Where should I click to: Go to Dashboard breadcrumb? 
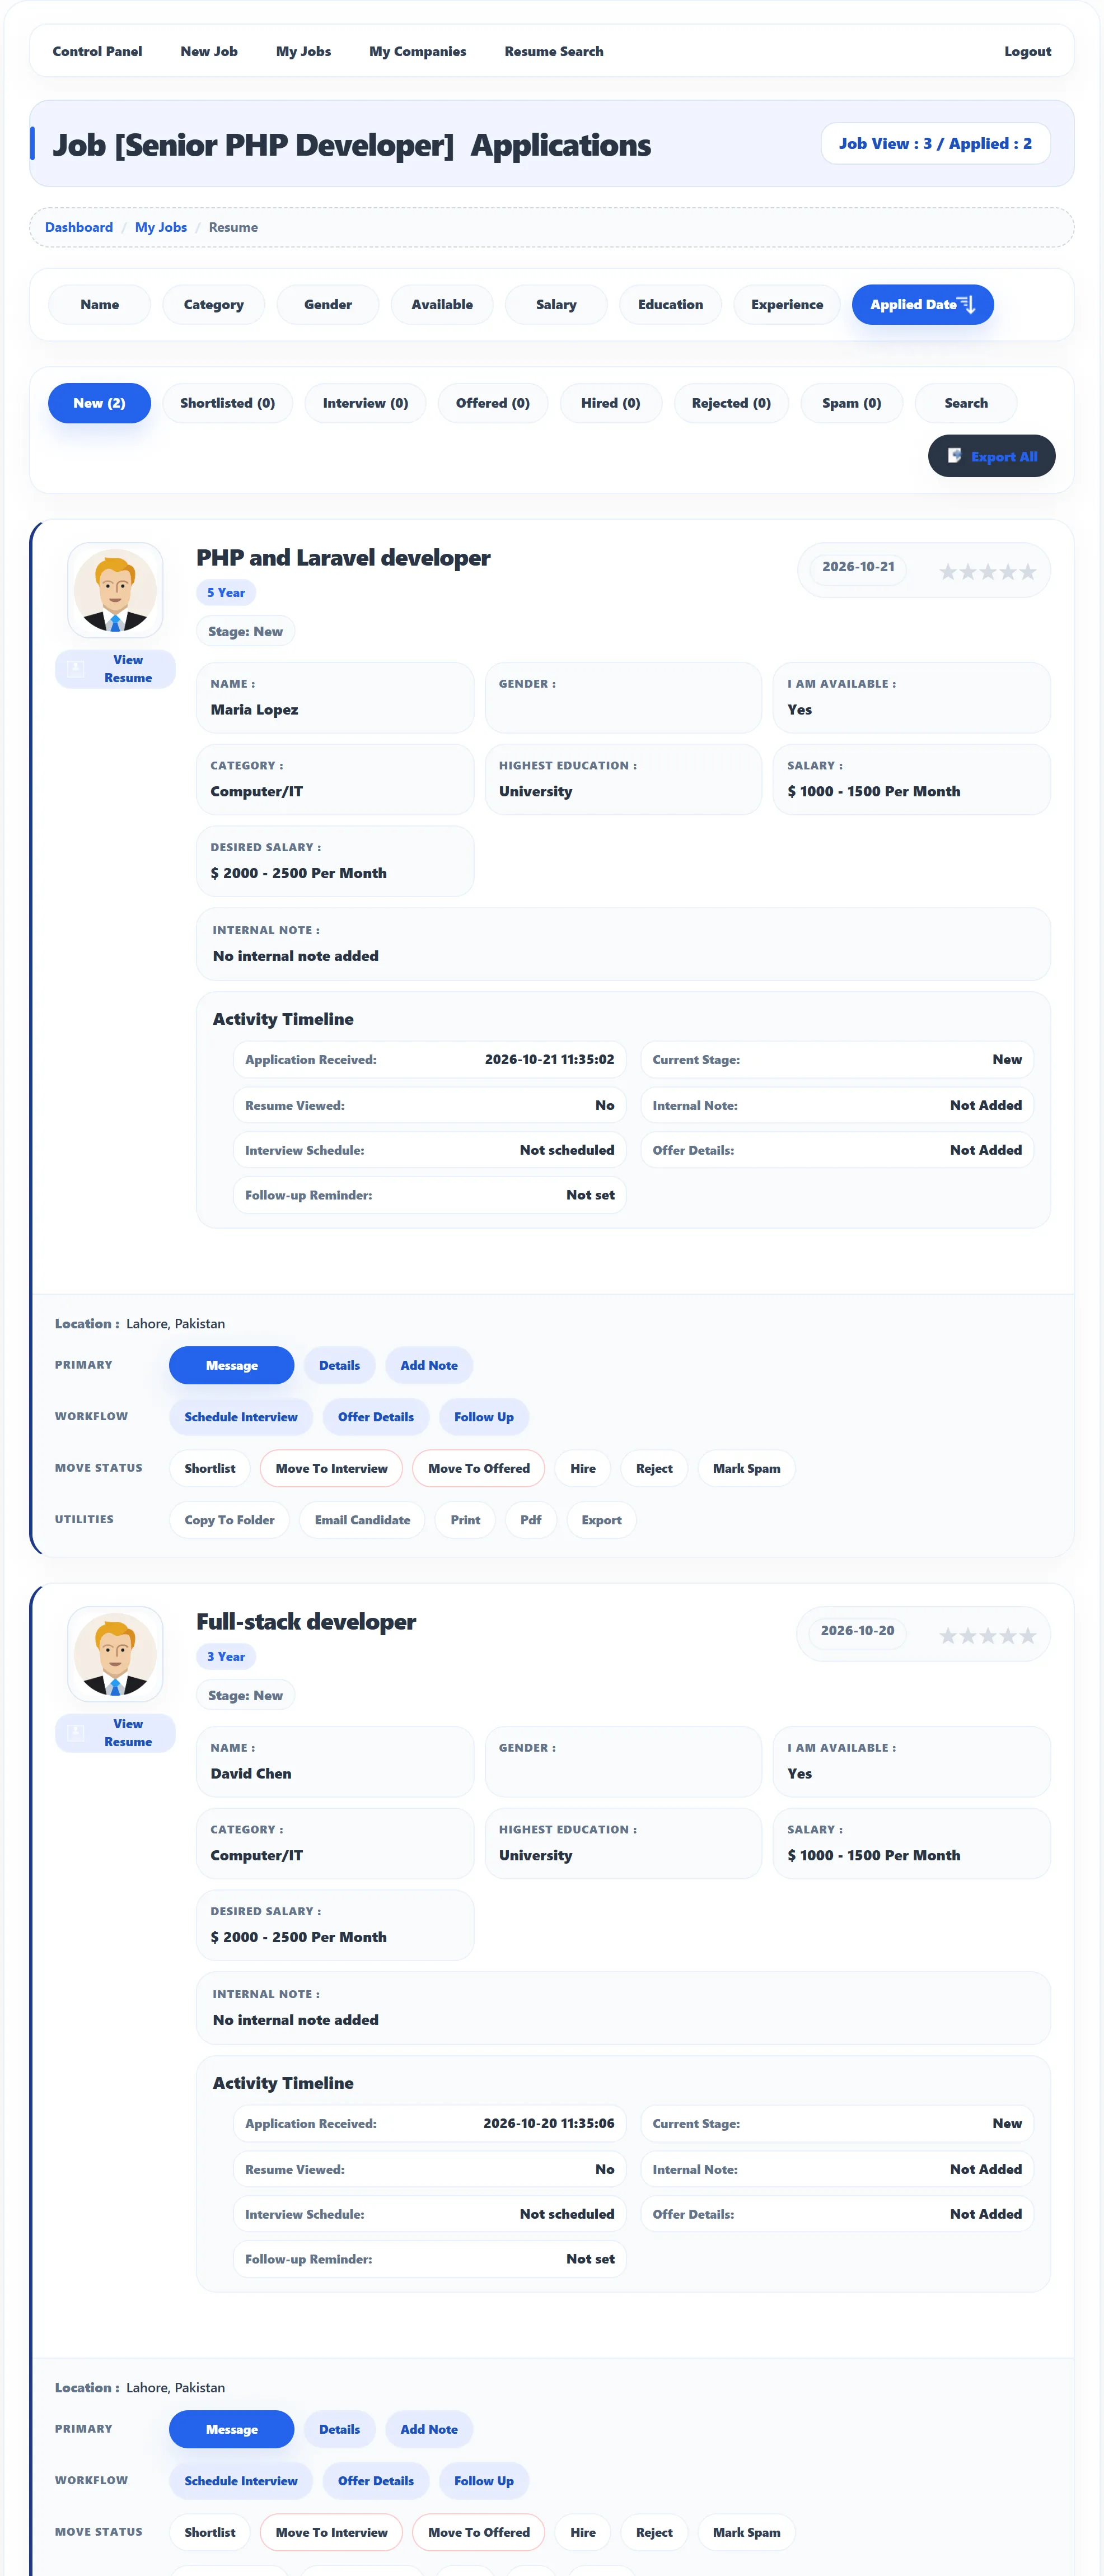click(x=79, y=227)
